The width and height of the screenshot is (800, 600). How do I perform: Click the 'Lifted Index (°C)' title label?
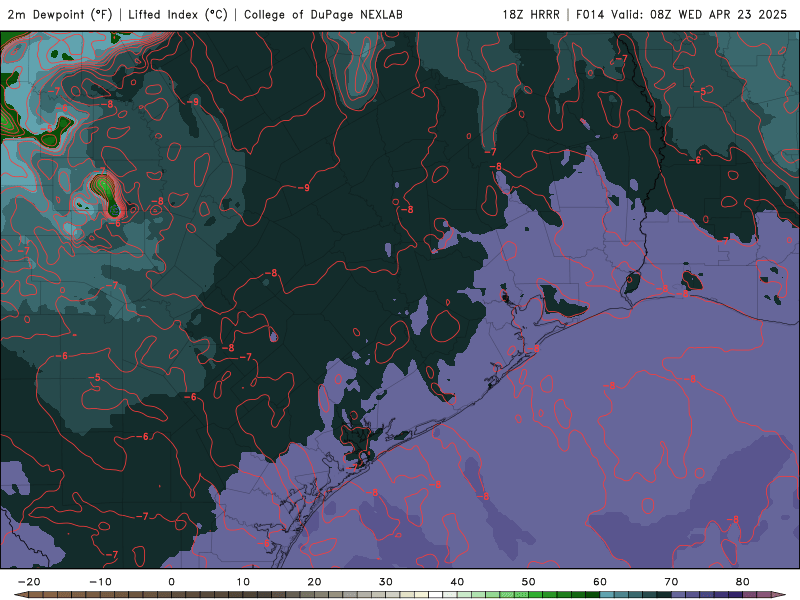(x=178, y=15)
